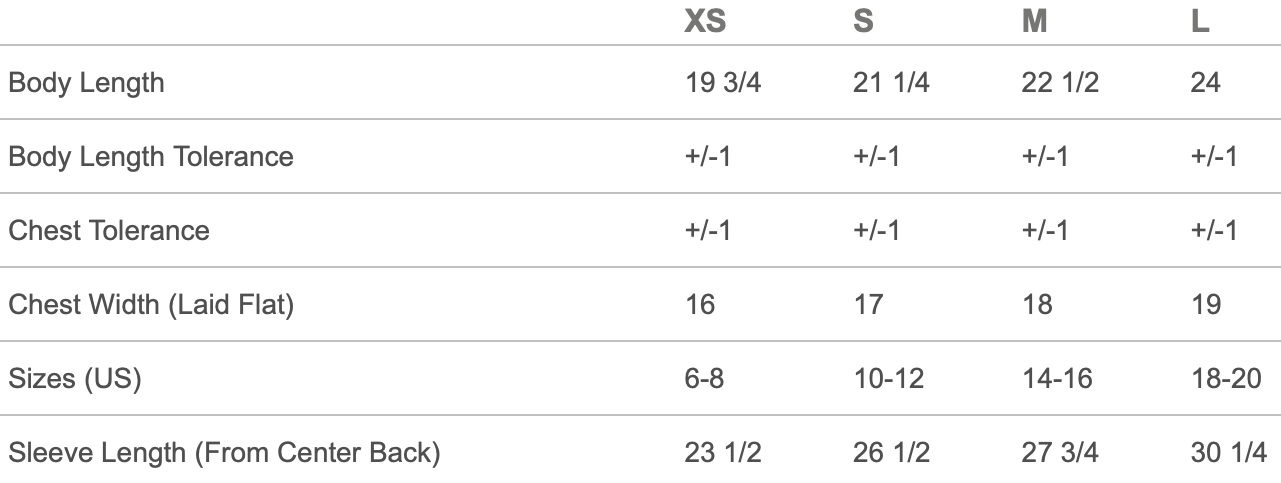Viewport: 1281px width, 483px height.
Task: Click the Body Length row label
Action: (x=86, y=82)
